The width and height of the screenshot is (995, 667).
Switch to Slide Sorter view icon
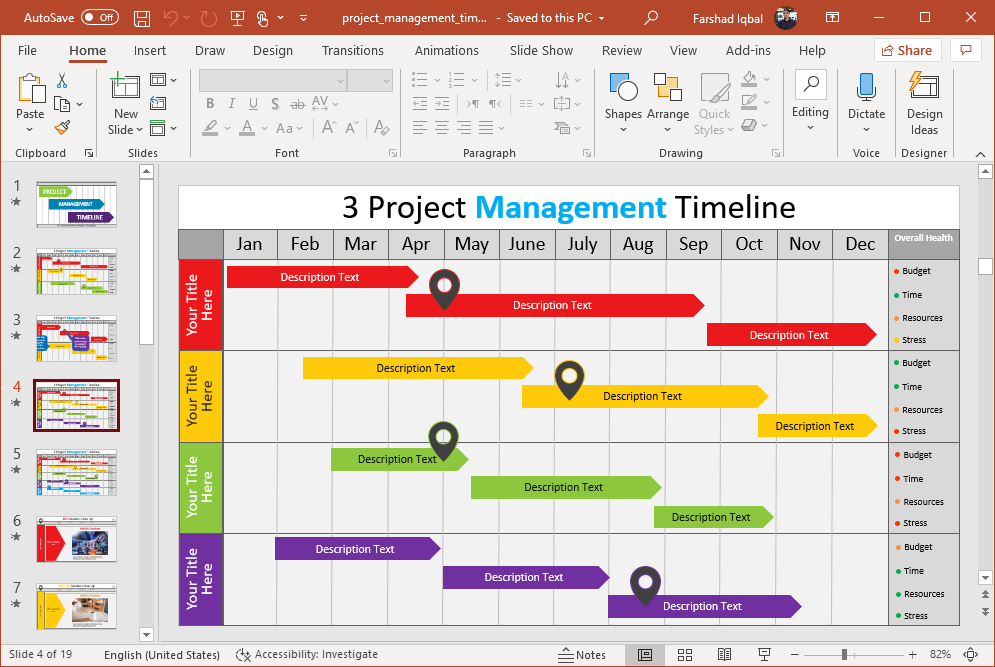[x=685, y=655]
